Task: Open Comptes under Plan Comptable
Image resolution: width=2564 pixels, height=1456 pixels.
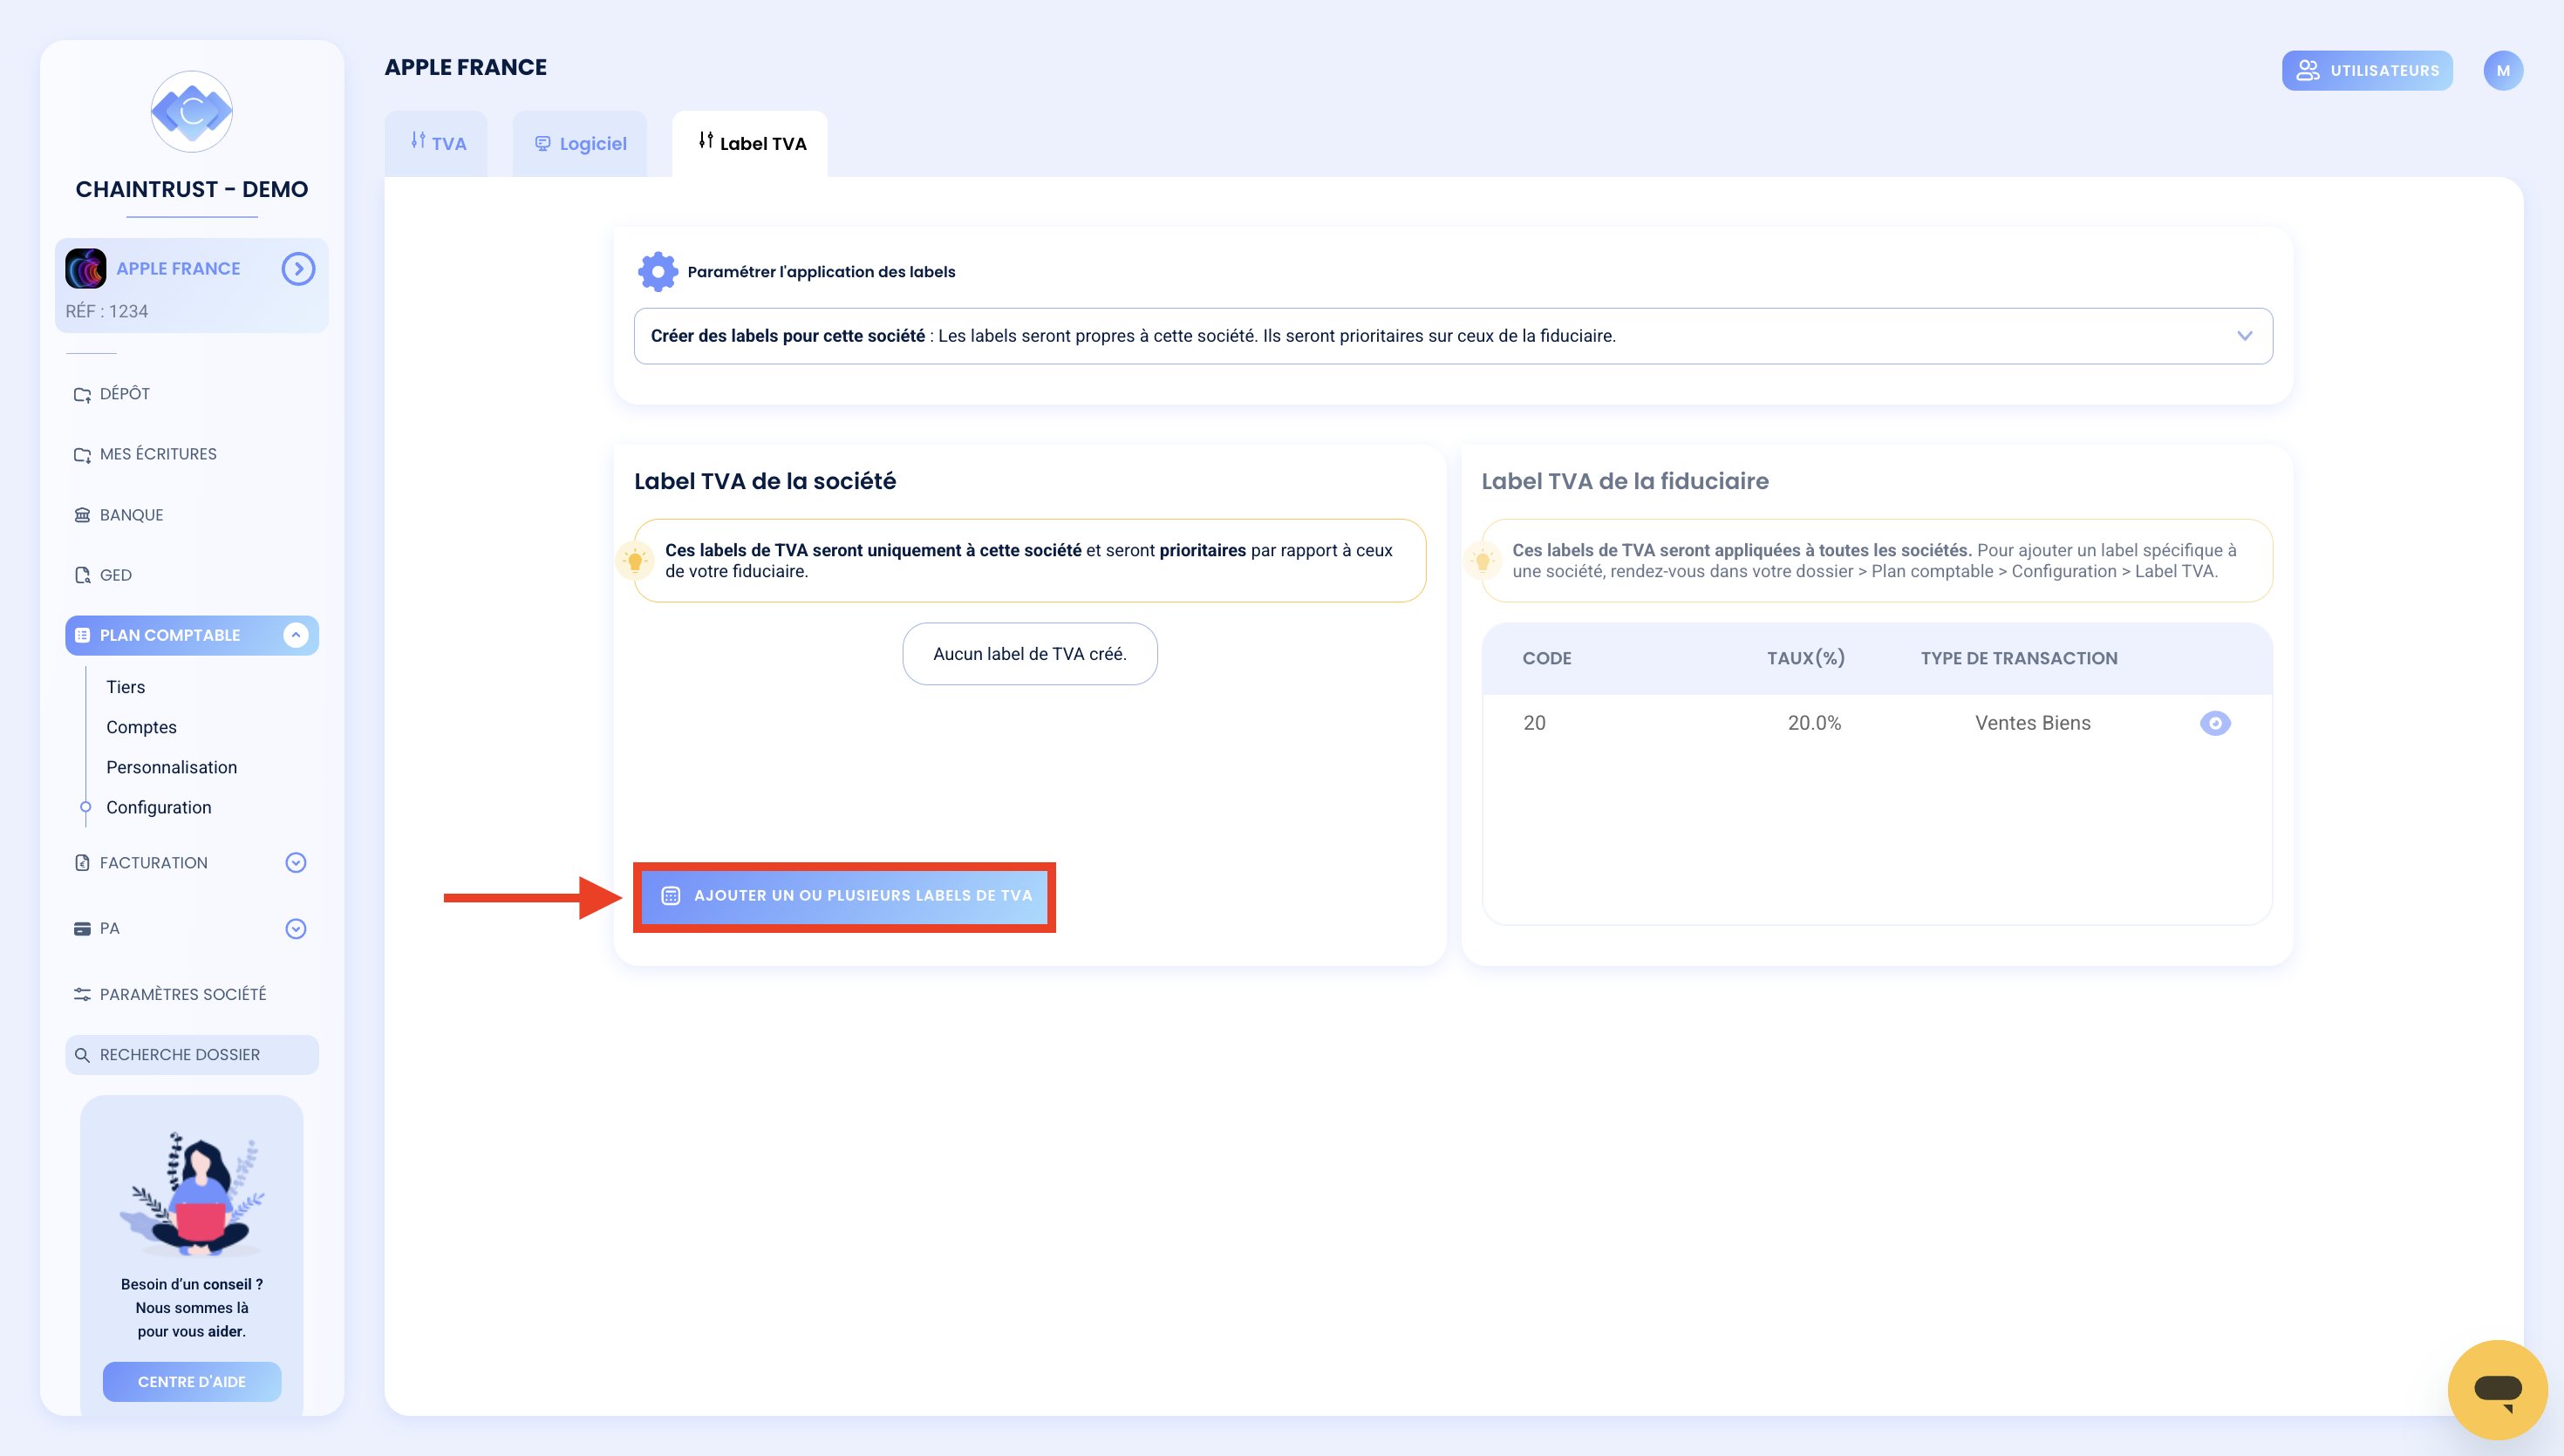Action: coord(141,727)
